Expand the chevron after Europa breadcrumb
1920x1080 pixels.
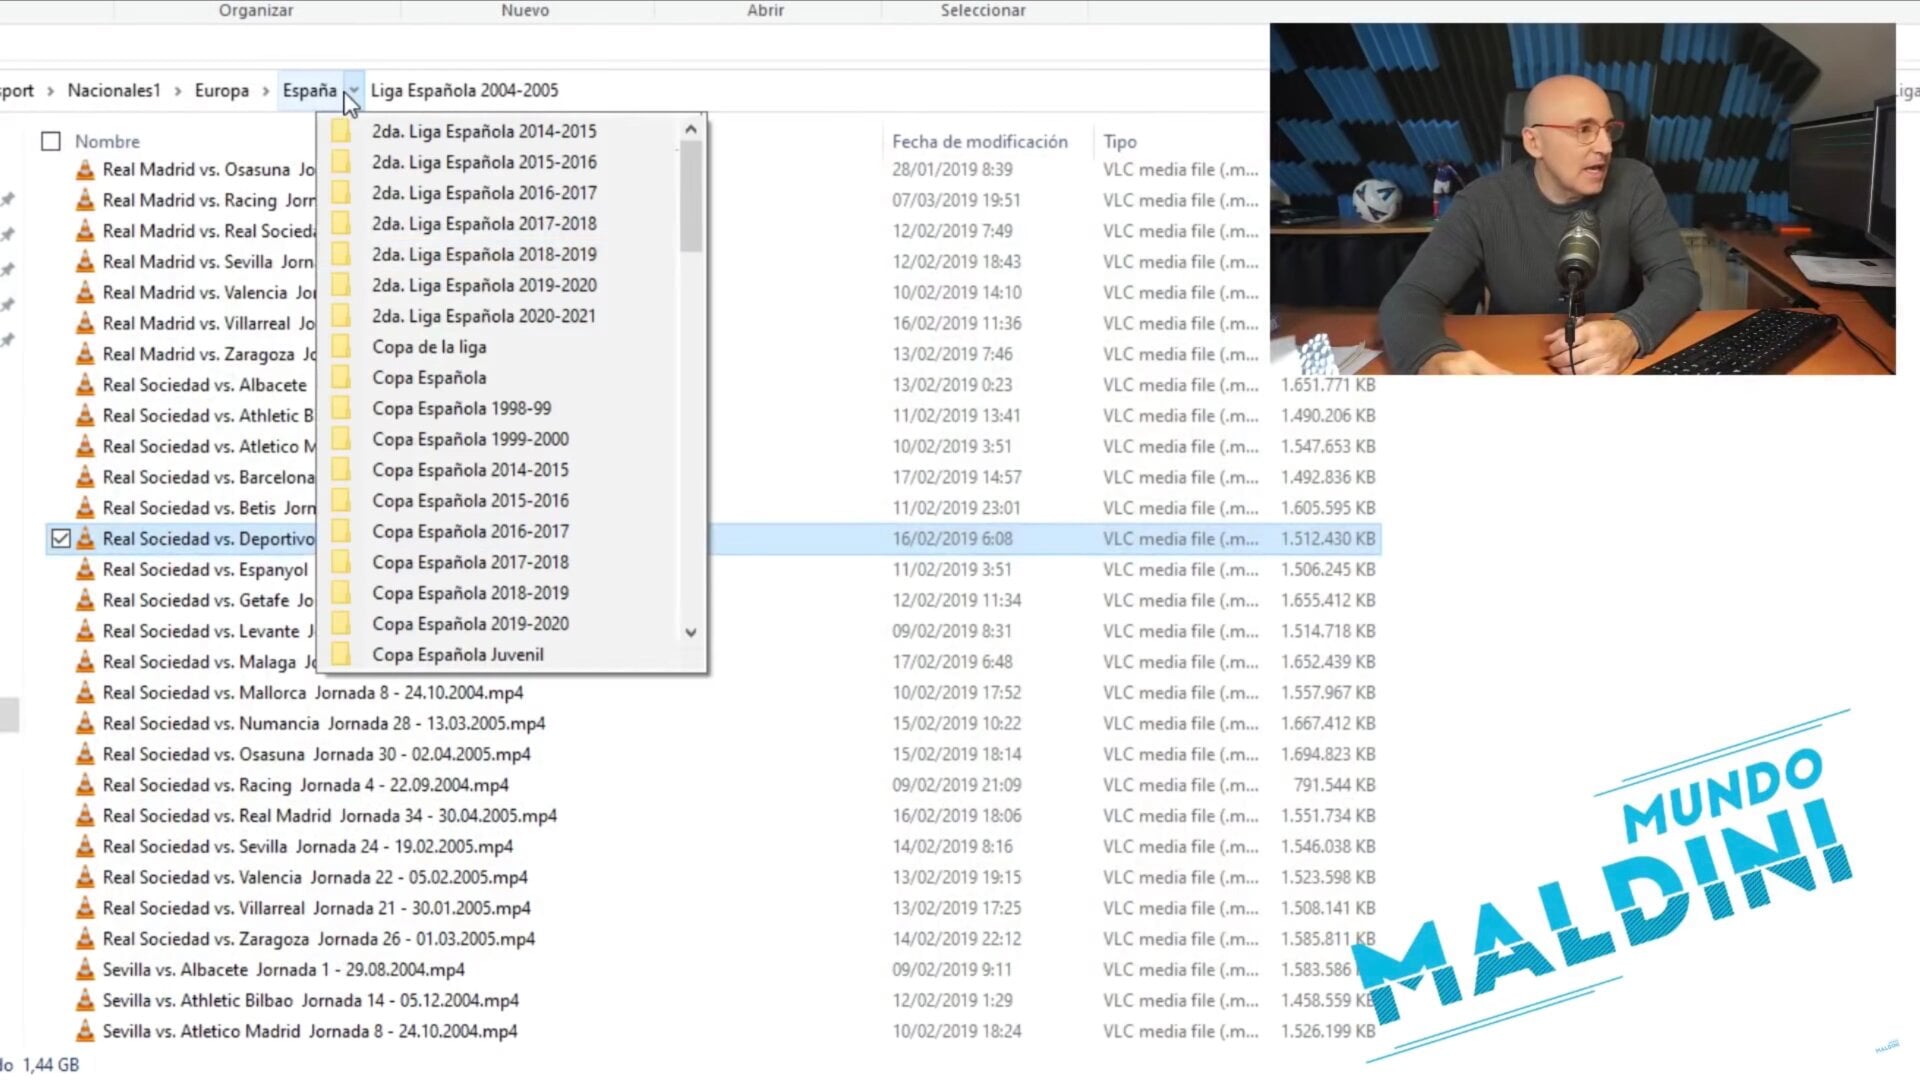pyautogui.click(x=266, y=91)
